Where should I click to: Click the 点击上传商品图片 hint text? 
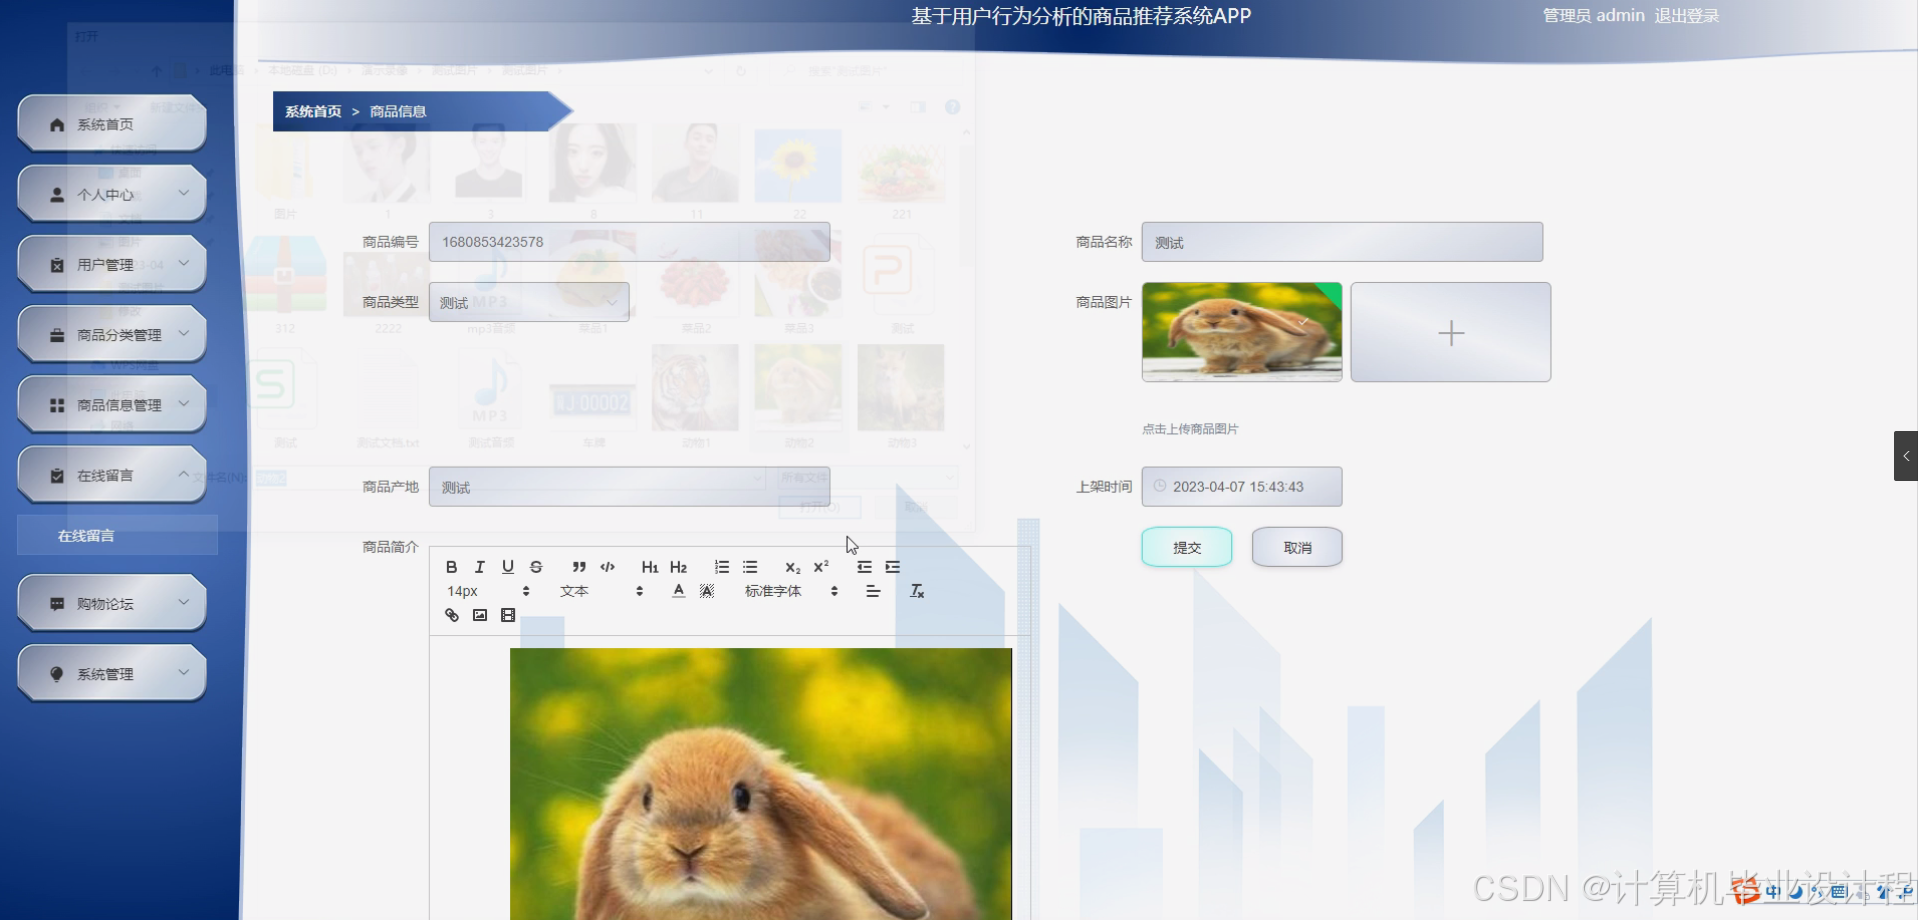click(1190, 429)
